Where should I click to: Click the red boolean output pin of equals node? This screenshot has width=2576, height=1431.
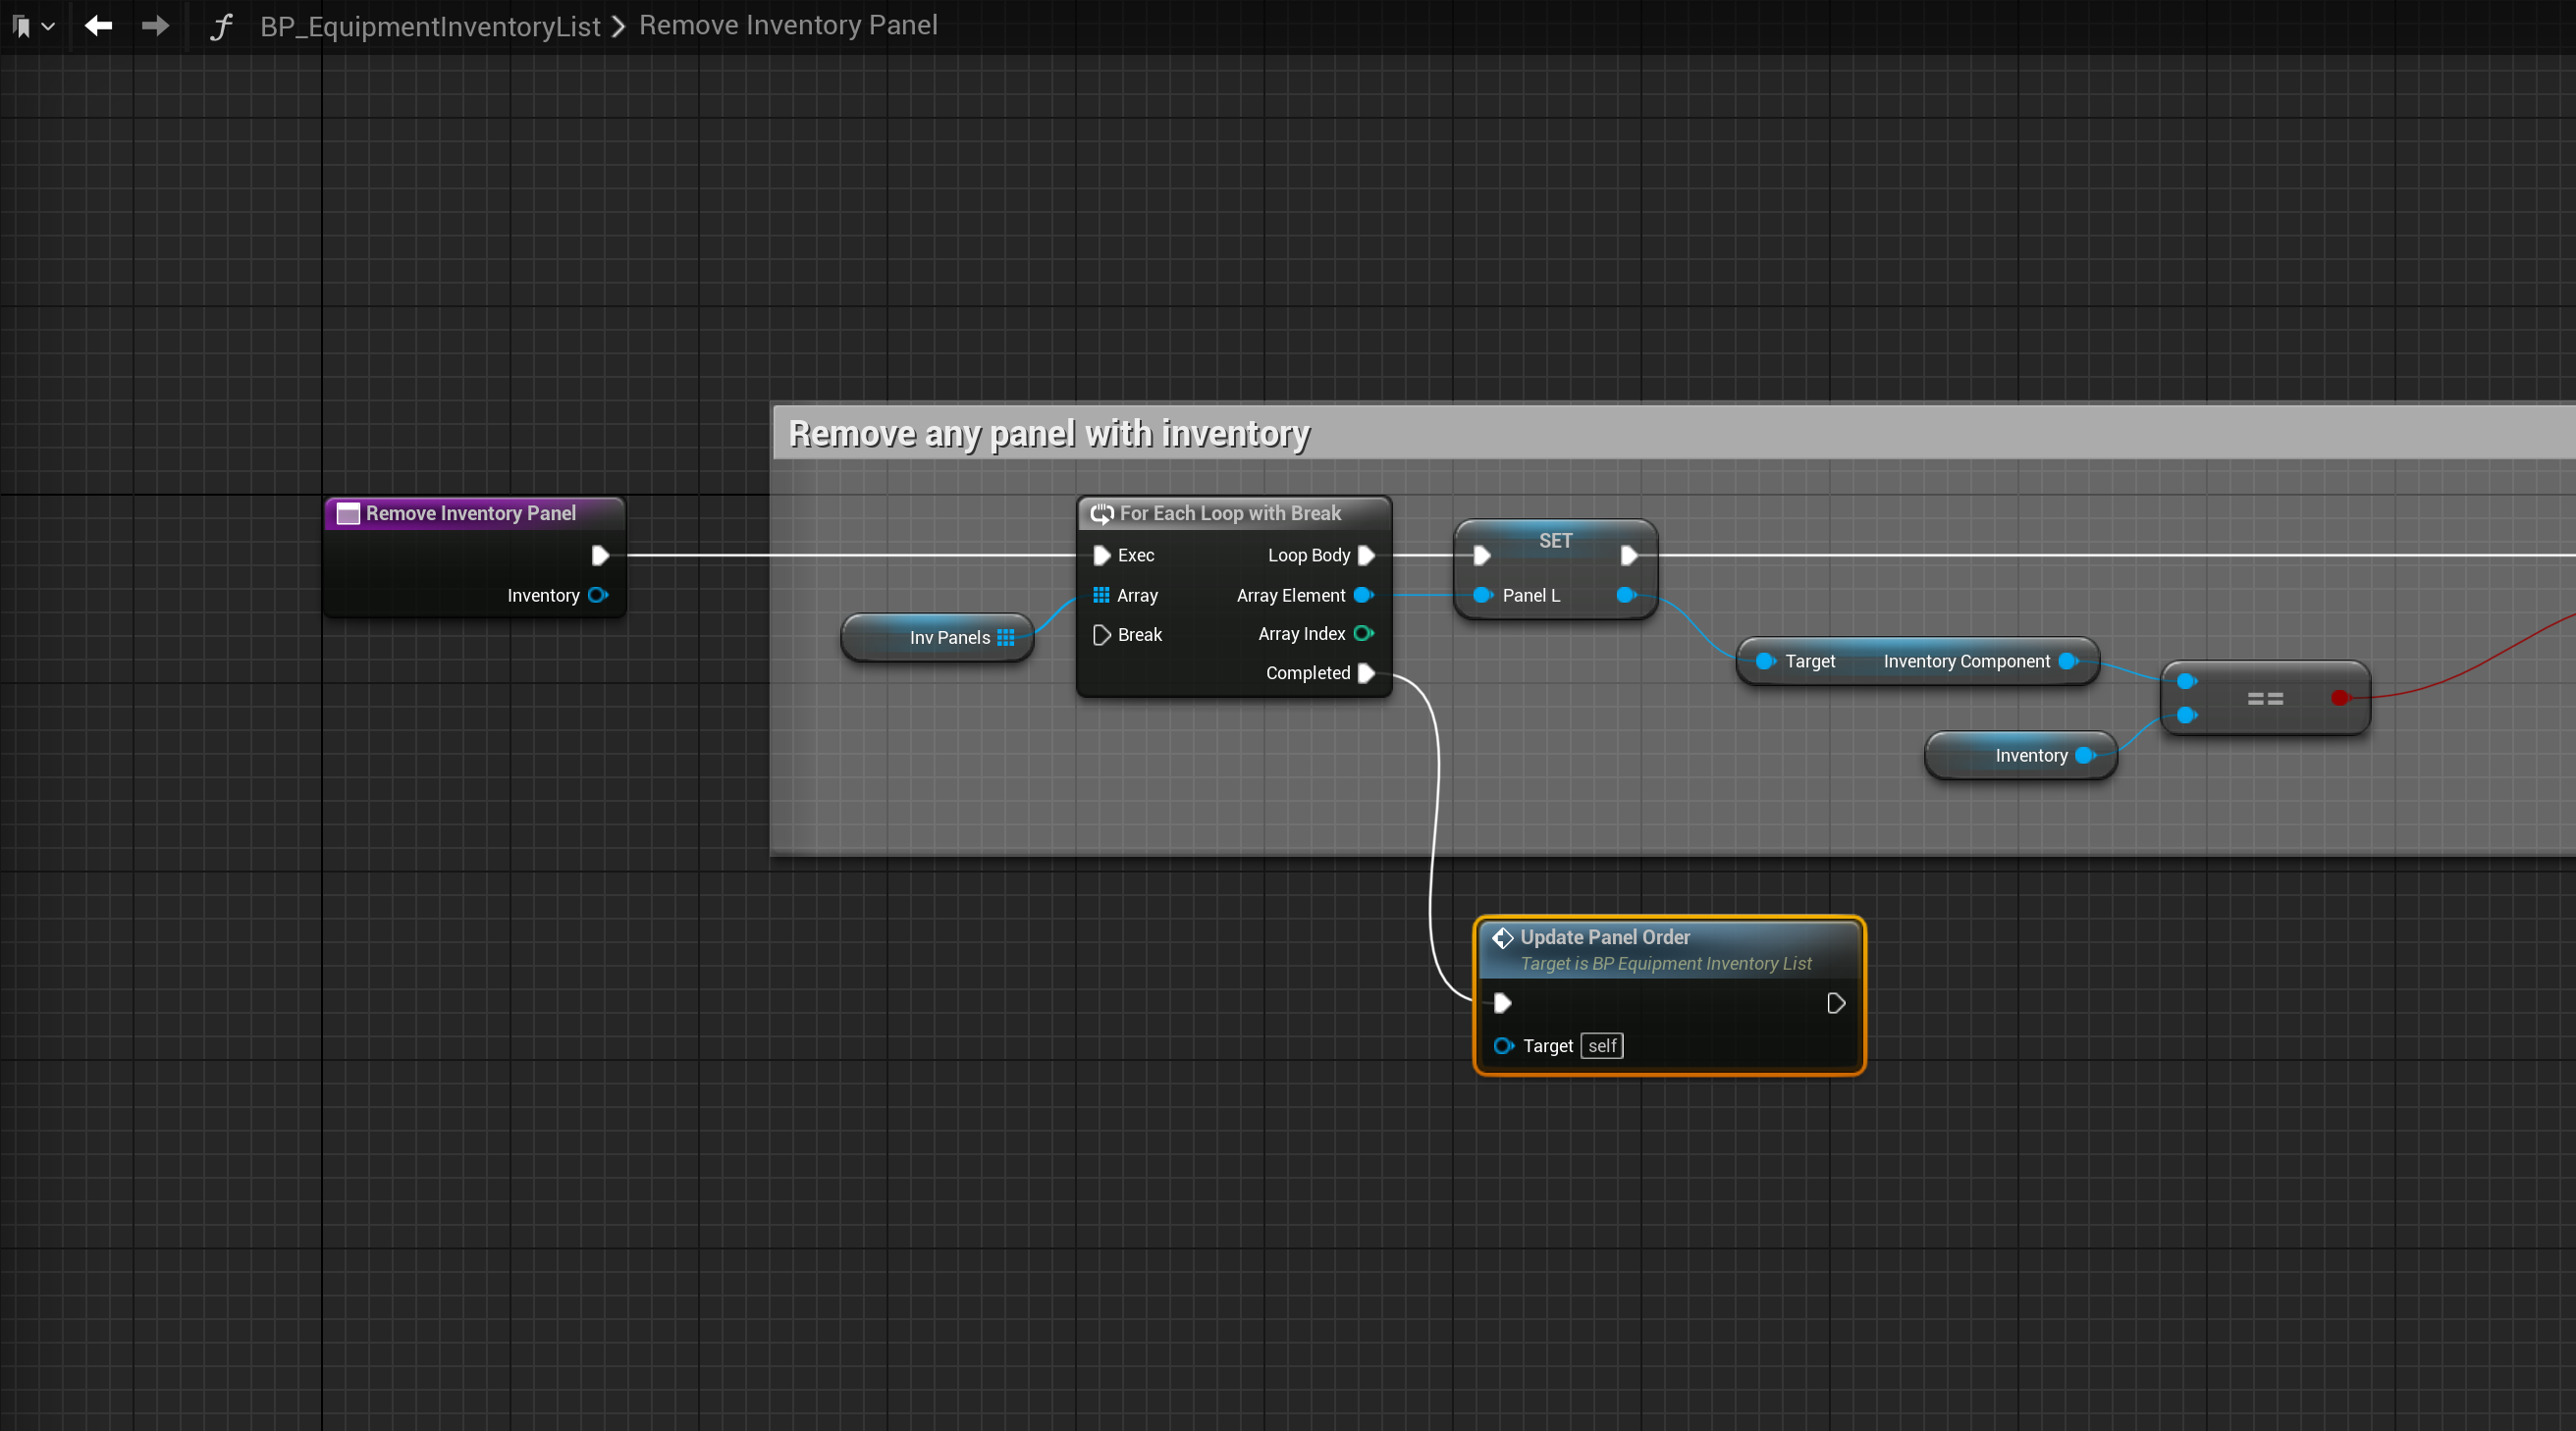(2339, 698)
